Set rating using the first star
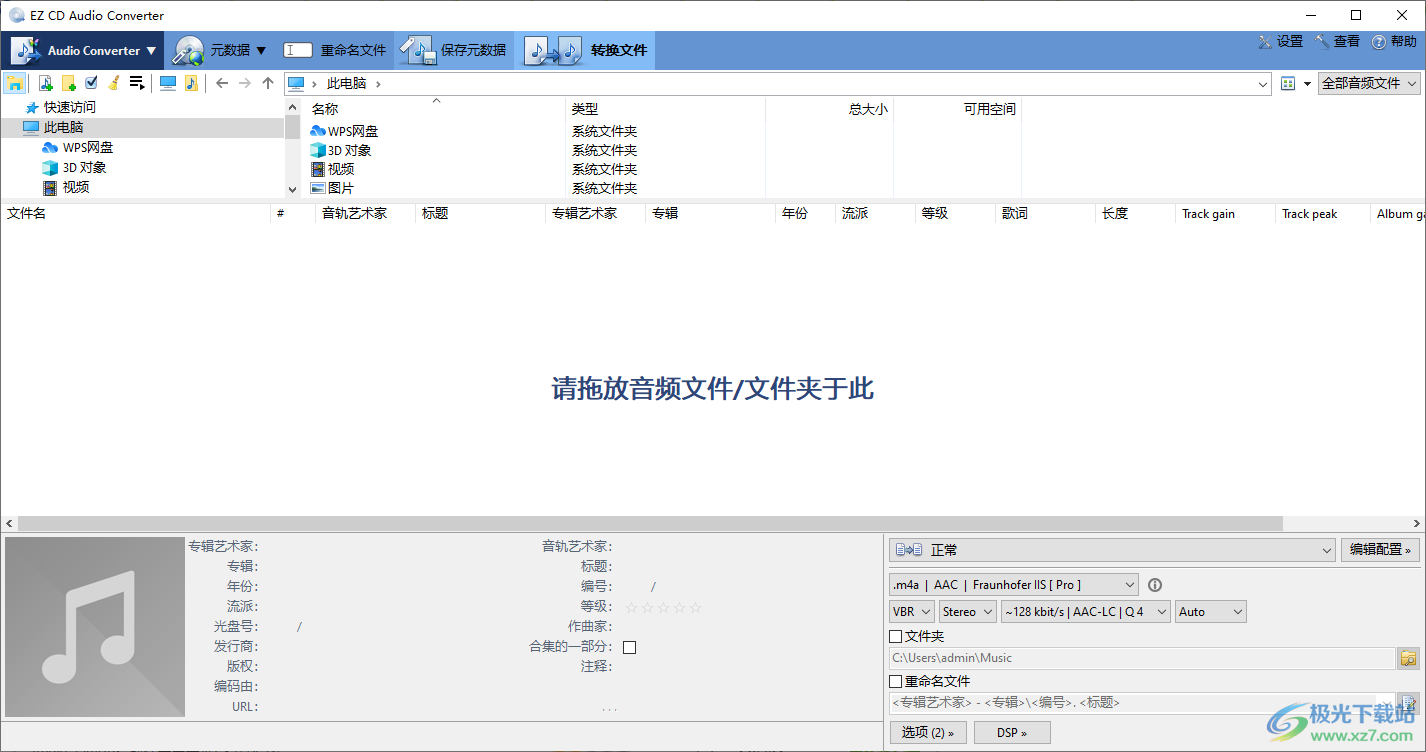 [x=631, y=607]
